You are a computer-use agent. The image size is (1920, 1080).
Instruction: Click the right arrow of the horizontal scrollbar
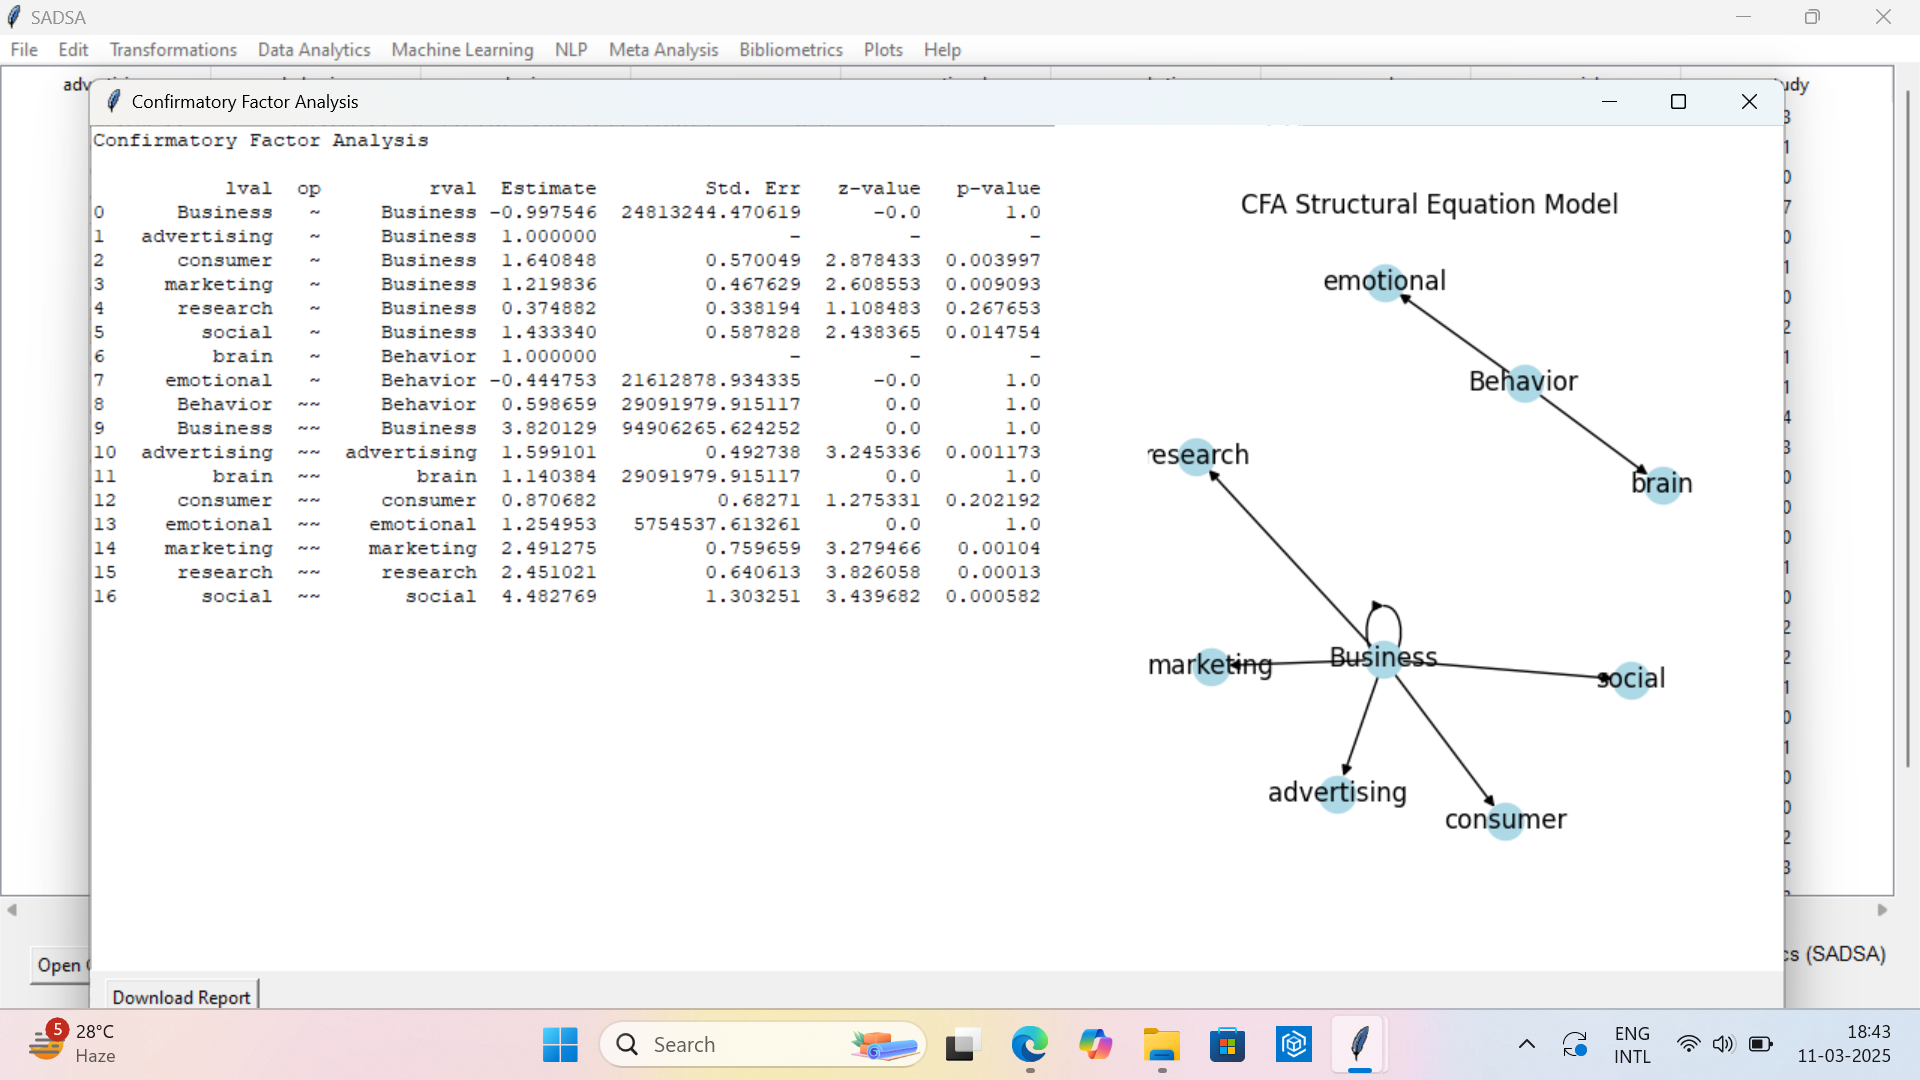pyautogui.click(x=1882, y=910)
